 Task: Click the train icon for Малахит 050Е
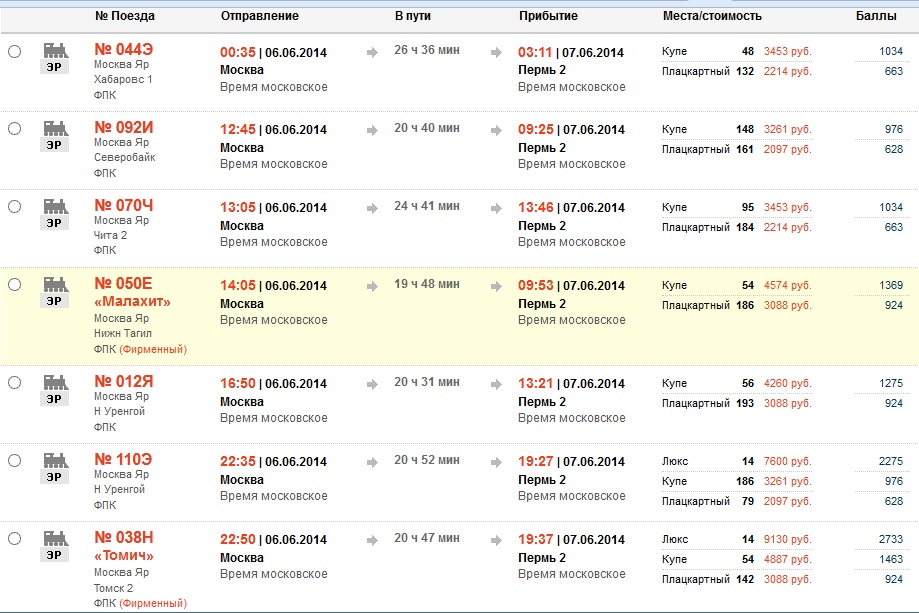click(x=55, y=290)
